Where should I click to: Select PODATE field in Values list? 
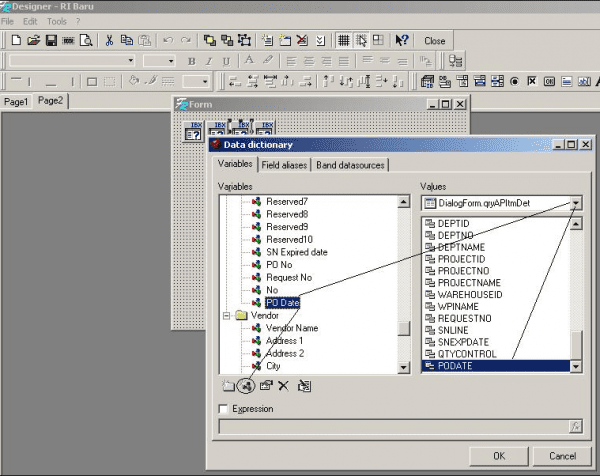coord(496,366)
